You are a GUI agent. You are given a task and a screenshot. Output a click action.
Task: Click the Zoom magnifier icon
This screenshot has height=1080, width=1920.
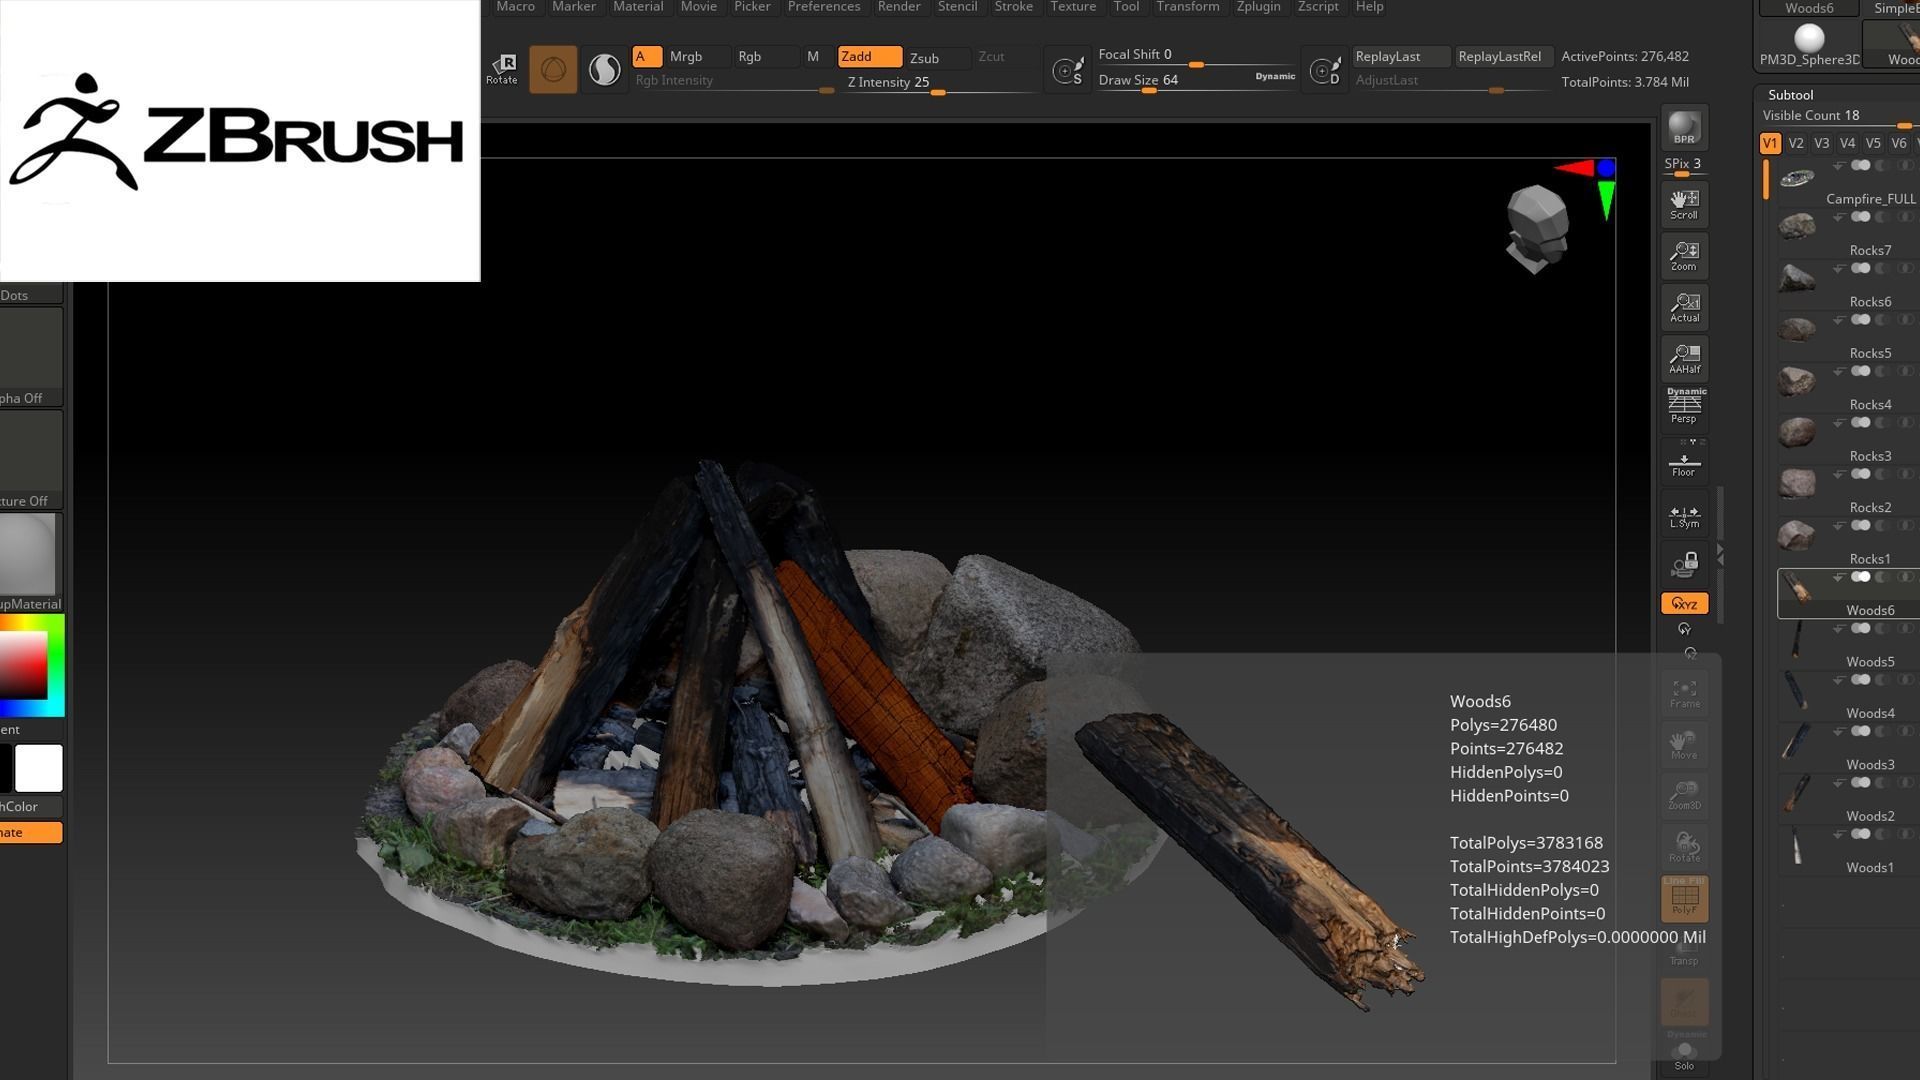(1684, 256)
